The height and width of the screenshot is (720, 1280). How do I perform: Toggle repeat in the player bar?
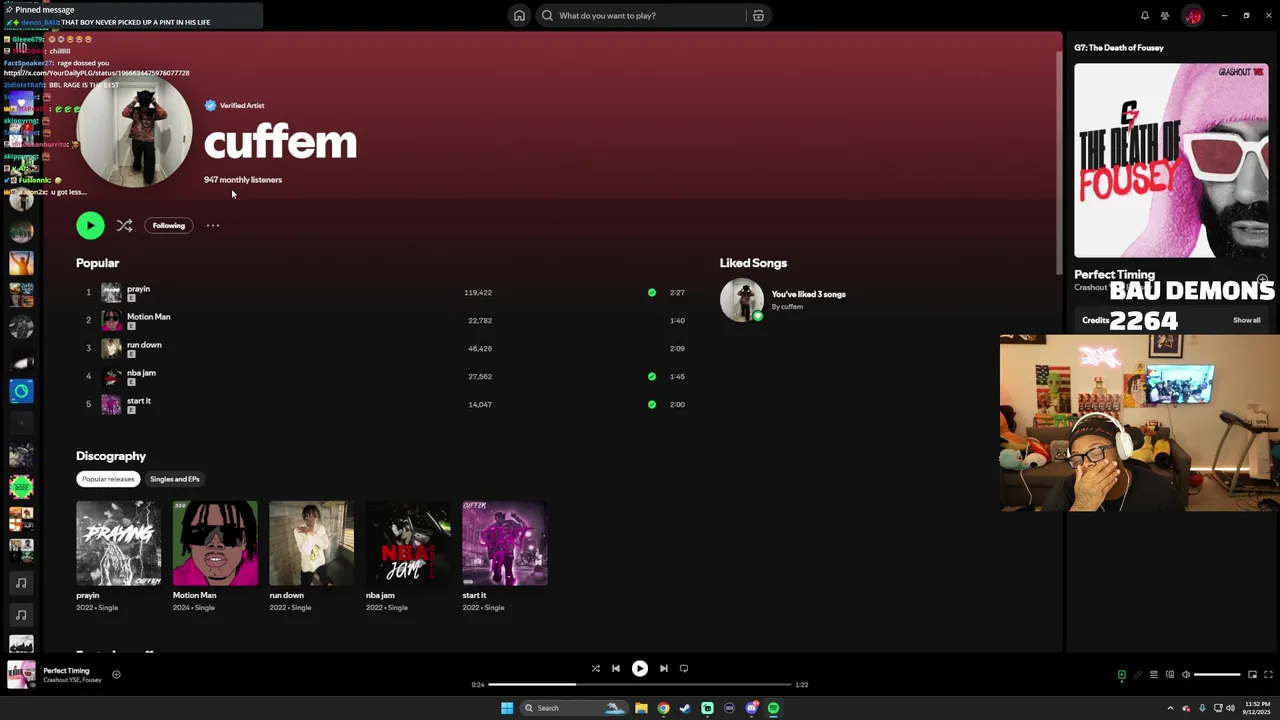pyautogui.click(x=684, y=668)
